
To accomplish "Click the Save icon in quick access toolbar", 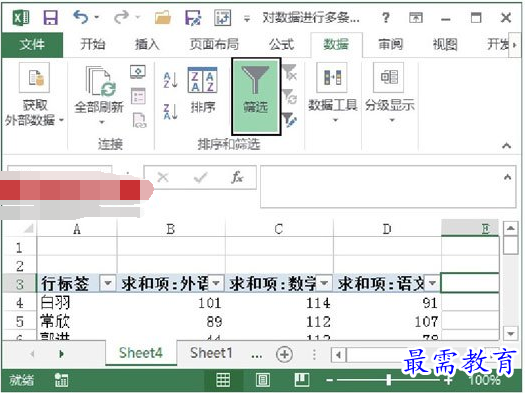I will [51, 17].
